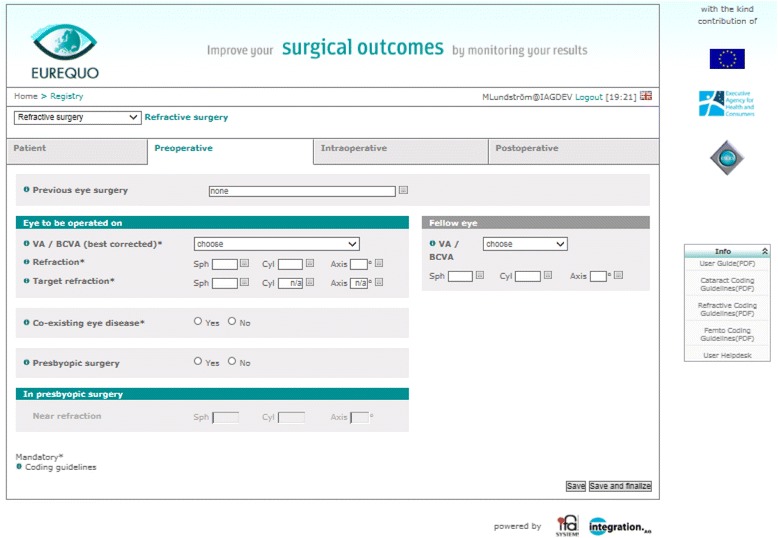Image resolution: width=778 pixels, height=538 pixels.
Task: Collapse the Info panel chevron
Action: [765, 251]
